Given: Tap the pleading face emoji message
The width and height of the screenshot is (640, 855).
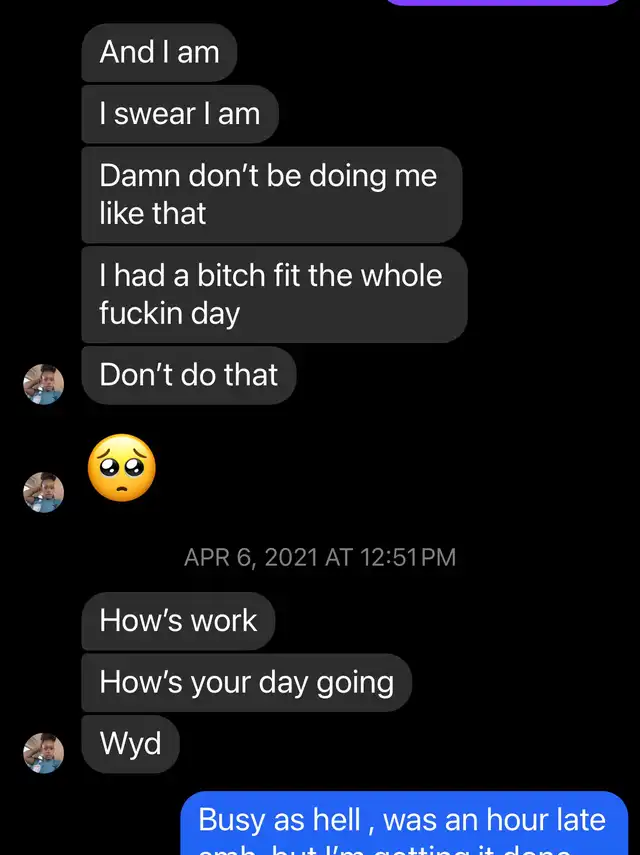Looking at the screenshot, I should click(122, 468).
